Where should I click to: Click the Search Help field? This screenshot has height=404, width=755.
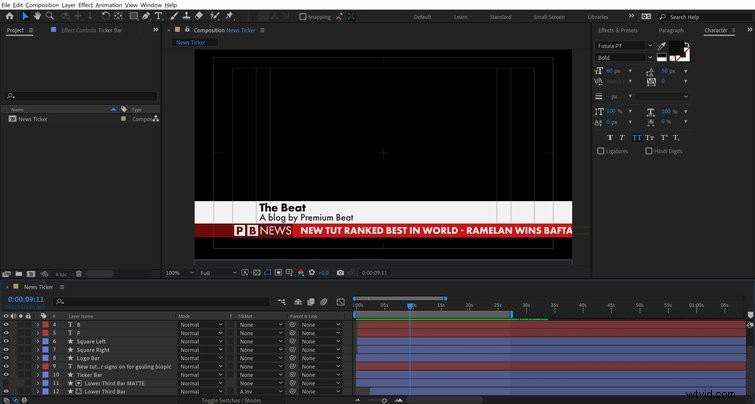(x=705, y=17)
